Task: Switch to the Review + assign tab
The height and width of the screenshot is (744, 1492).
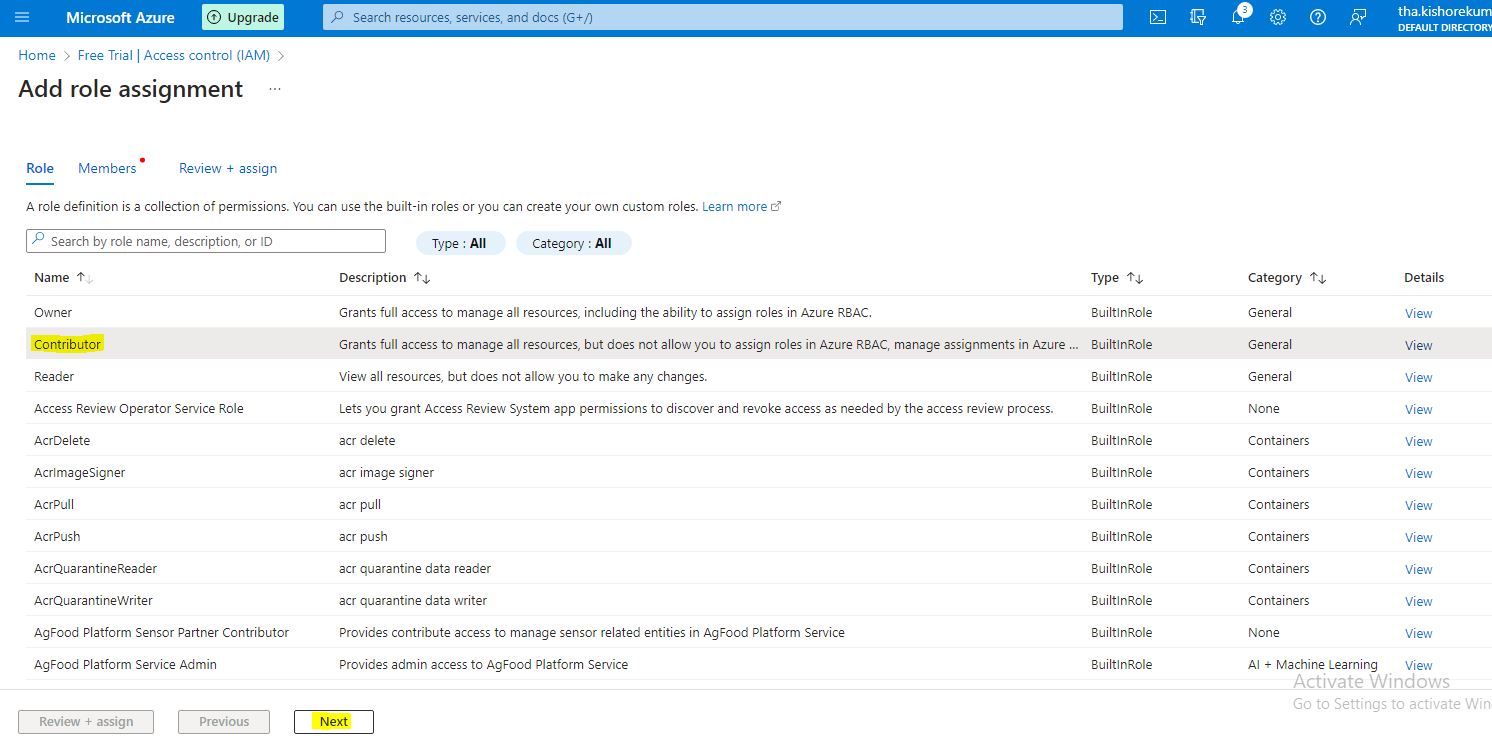Action: 228,169
